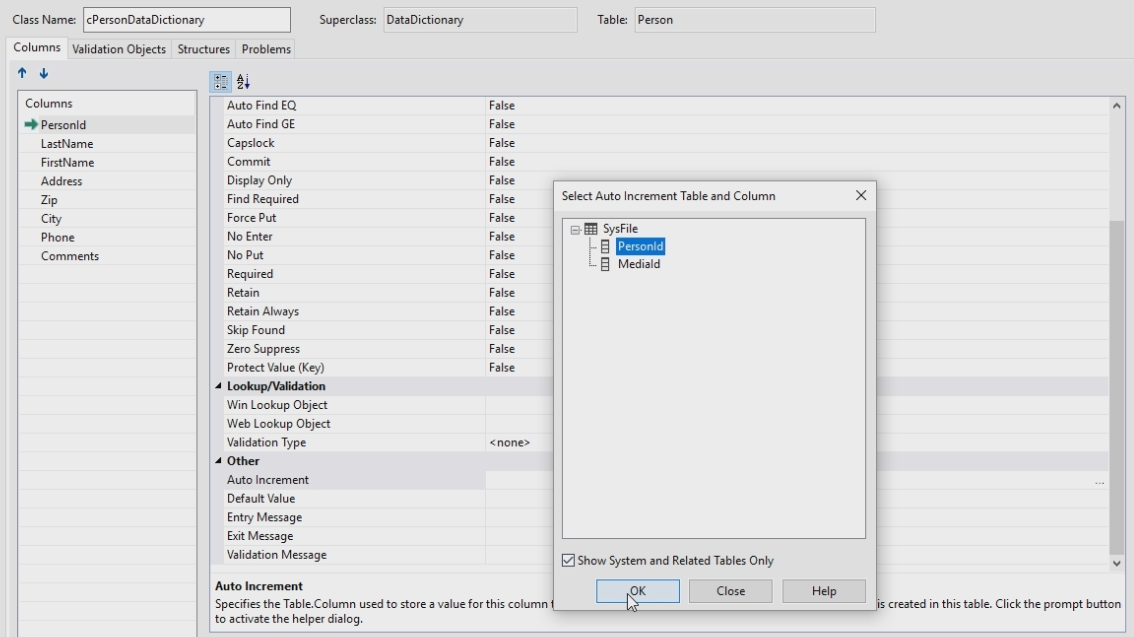Click the move column down arrow
Screen dimensions: 1134x637
point(42,75)
